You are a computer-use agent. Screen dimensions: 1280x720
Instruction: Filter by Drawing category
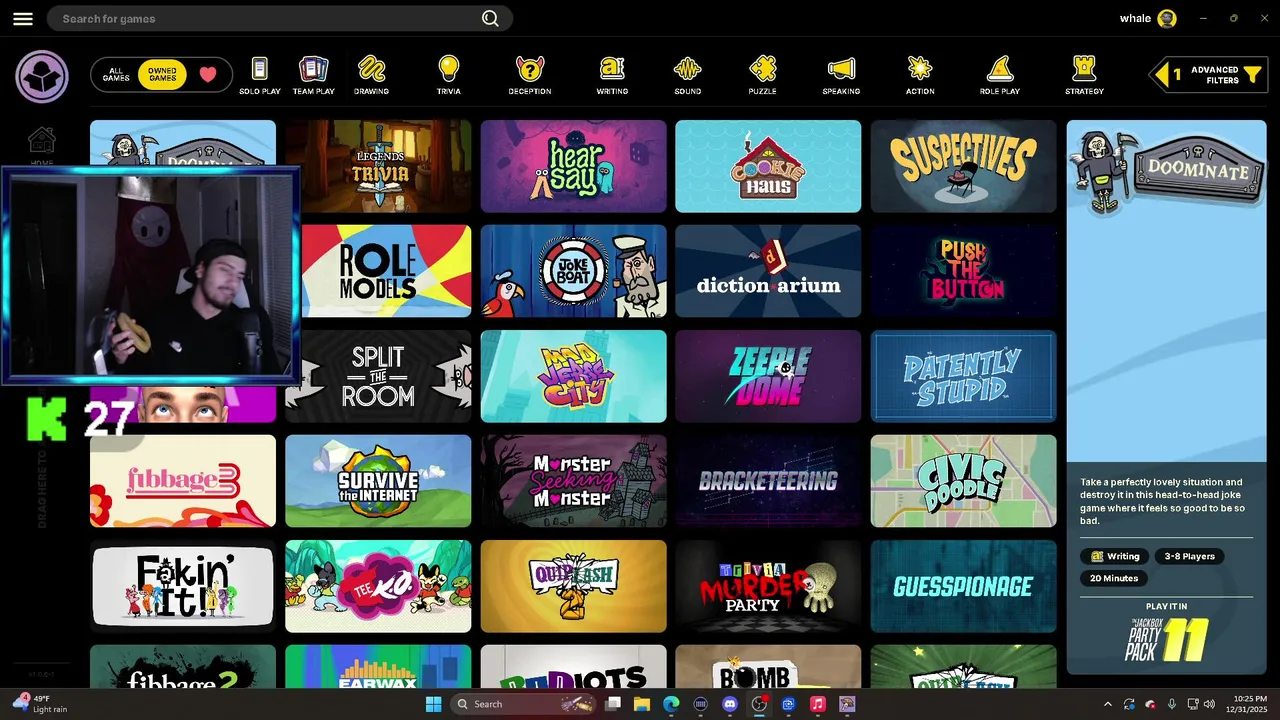click(371, 76)
